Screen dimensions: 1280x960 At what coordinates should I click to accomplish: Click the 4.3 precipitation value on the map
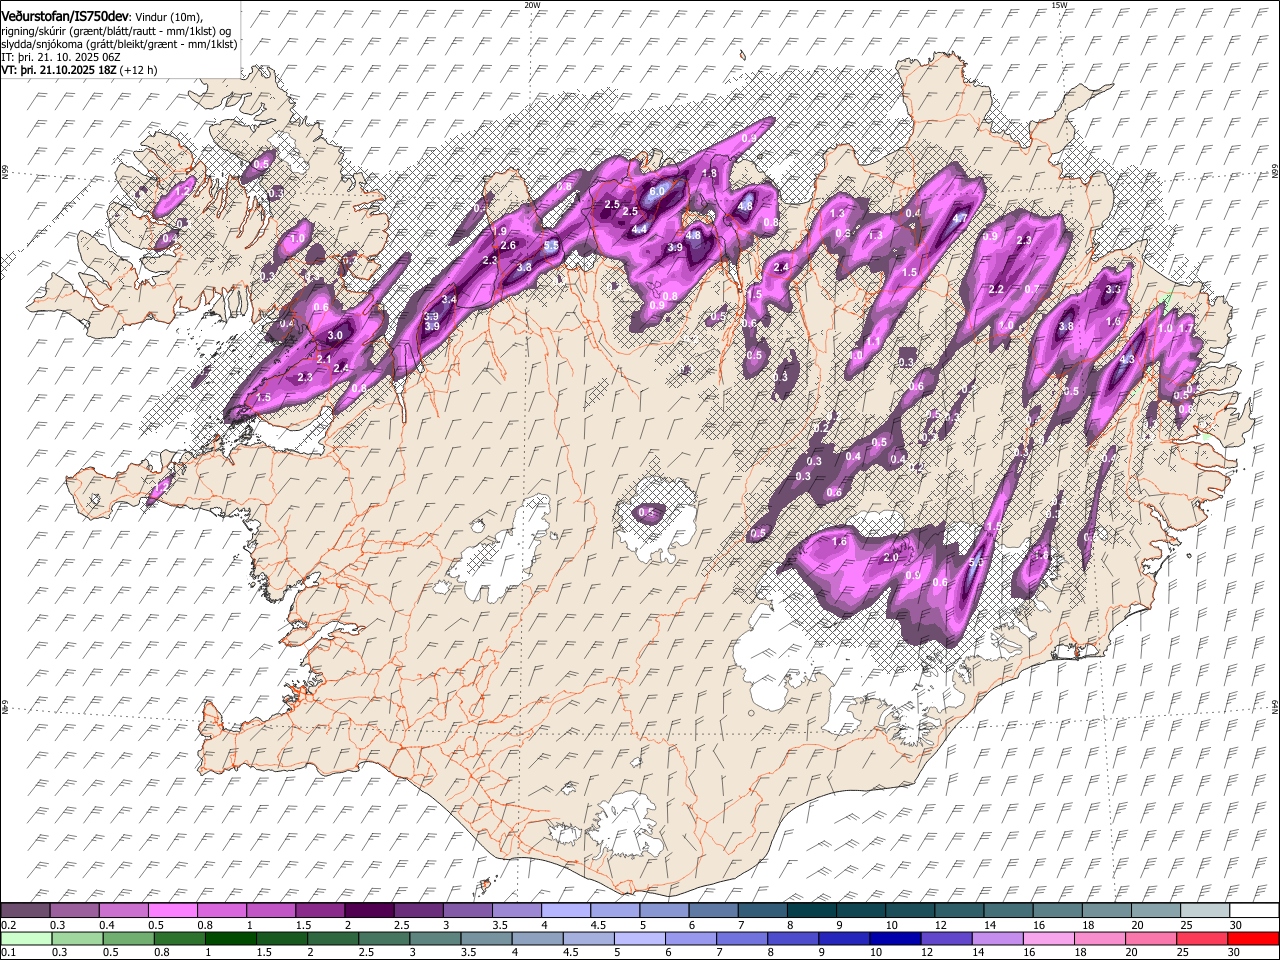[1128, 359]
